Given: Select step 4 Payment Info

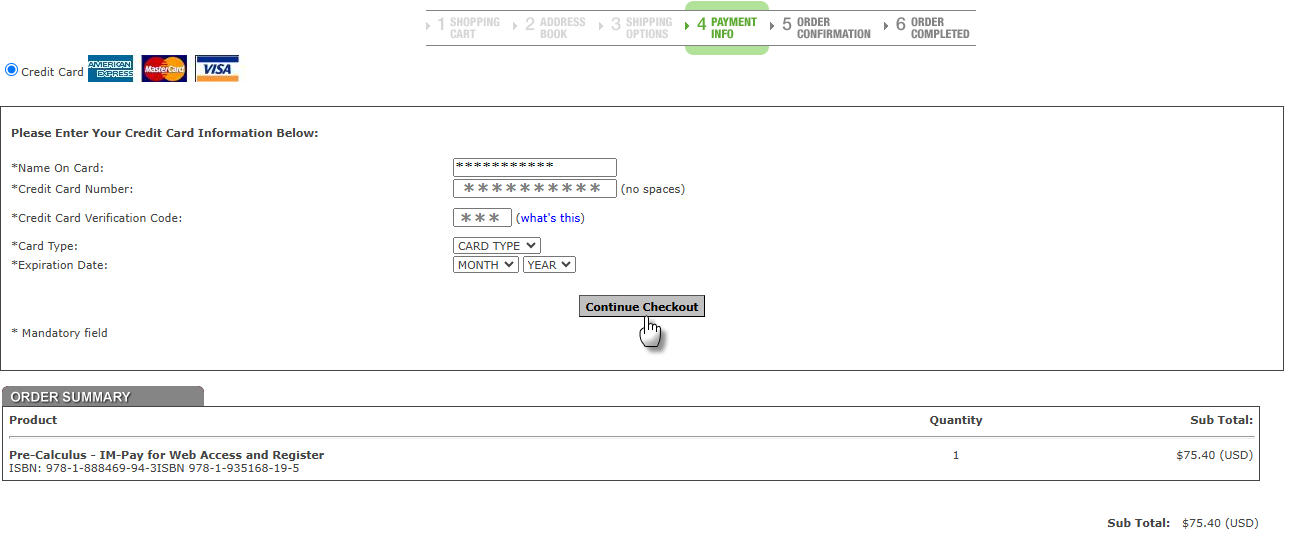Looking at the screenshot, I should point(727,28).
